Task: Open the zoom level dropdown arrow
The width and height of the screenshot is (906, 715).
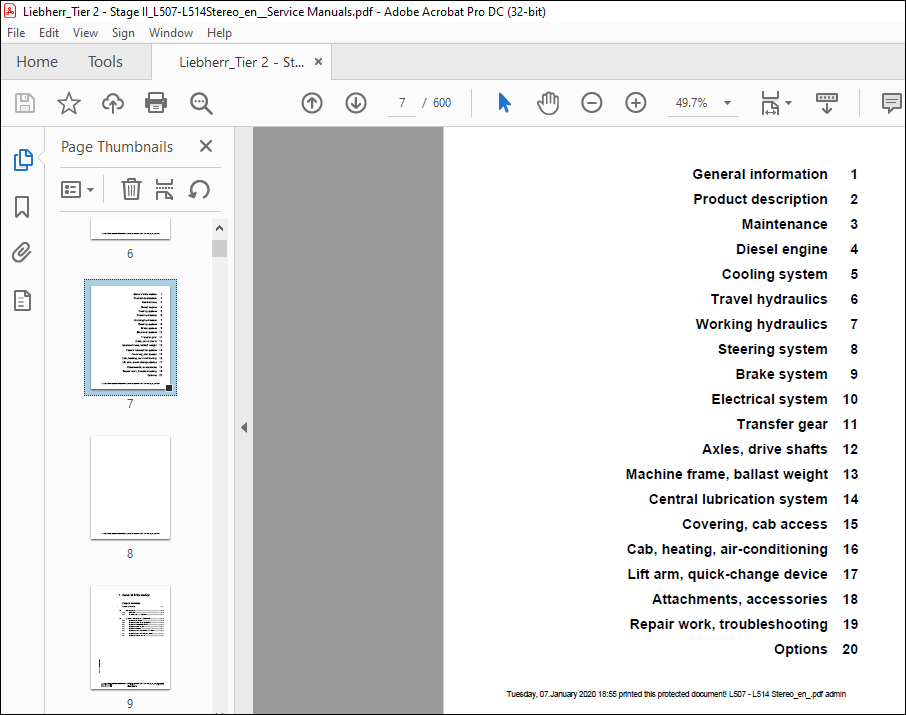Action: click(727, 103)
